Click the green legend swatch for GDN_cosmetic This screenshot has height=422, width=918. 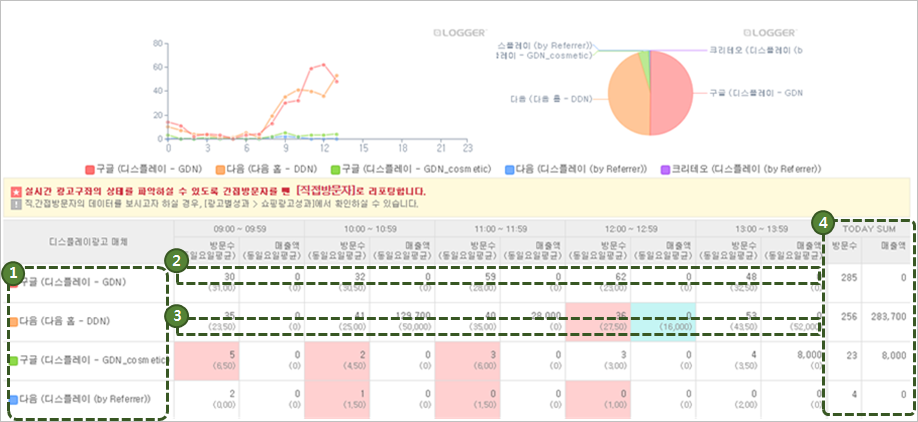tap(335, 170)
